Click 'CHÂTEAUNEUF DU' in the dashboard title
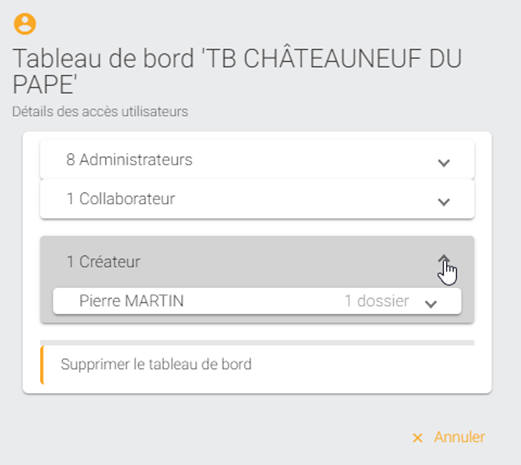Viewport: 521px width, 465px height. pos(353,59)
